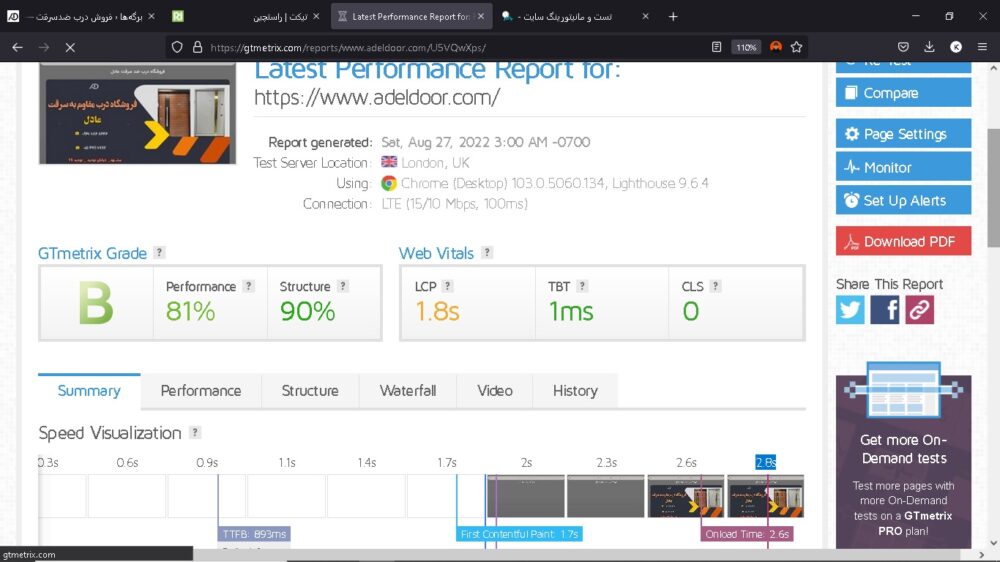
Task: Click the 110% zoom level badge
Action: [x=746, y=47]
